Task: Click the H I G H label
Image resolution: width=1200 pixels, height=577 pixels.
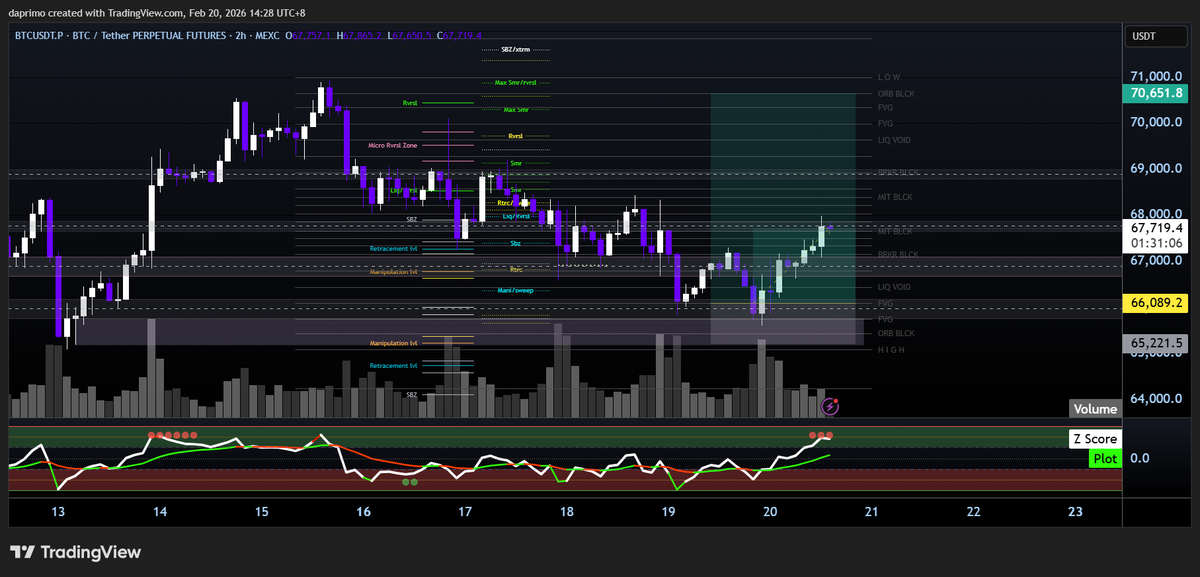Action: click(890, 349)
